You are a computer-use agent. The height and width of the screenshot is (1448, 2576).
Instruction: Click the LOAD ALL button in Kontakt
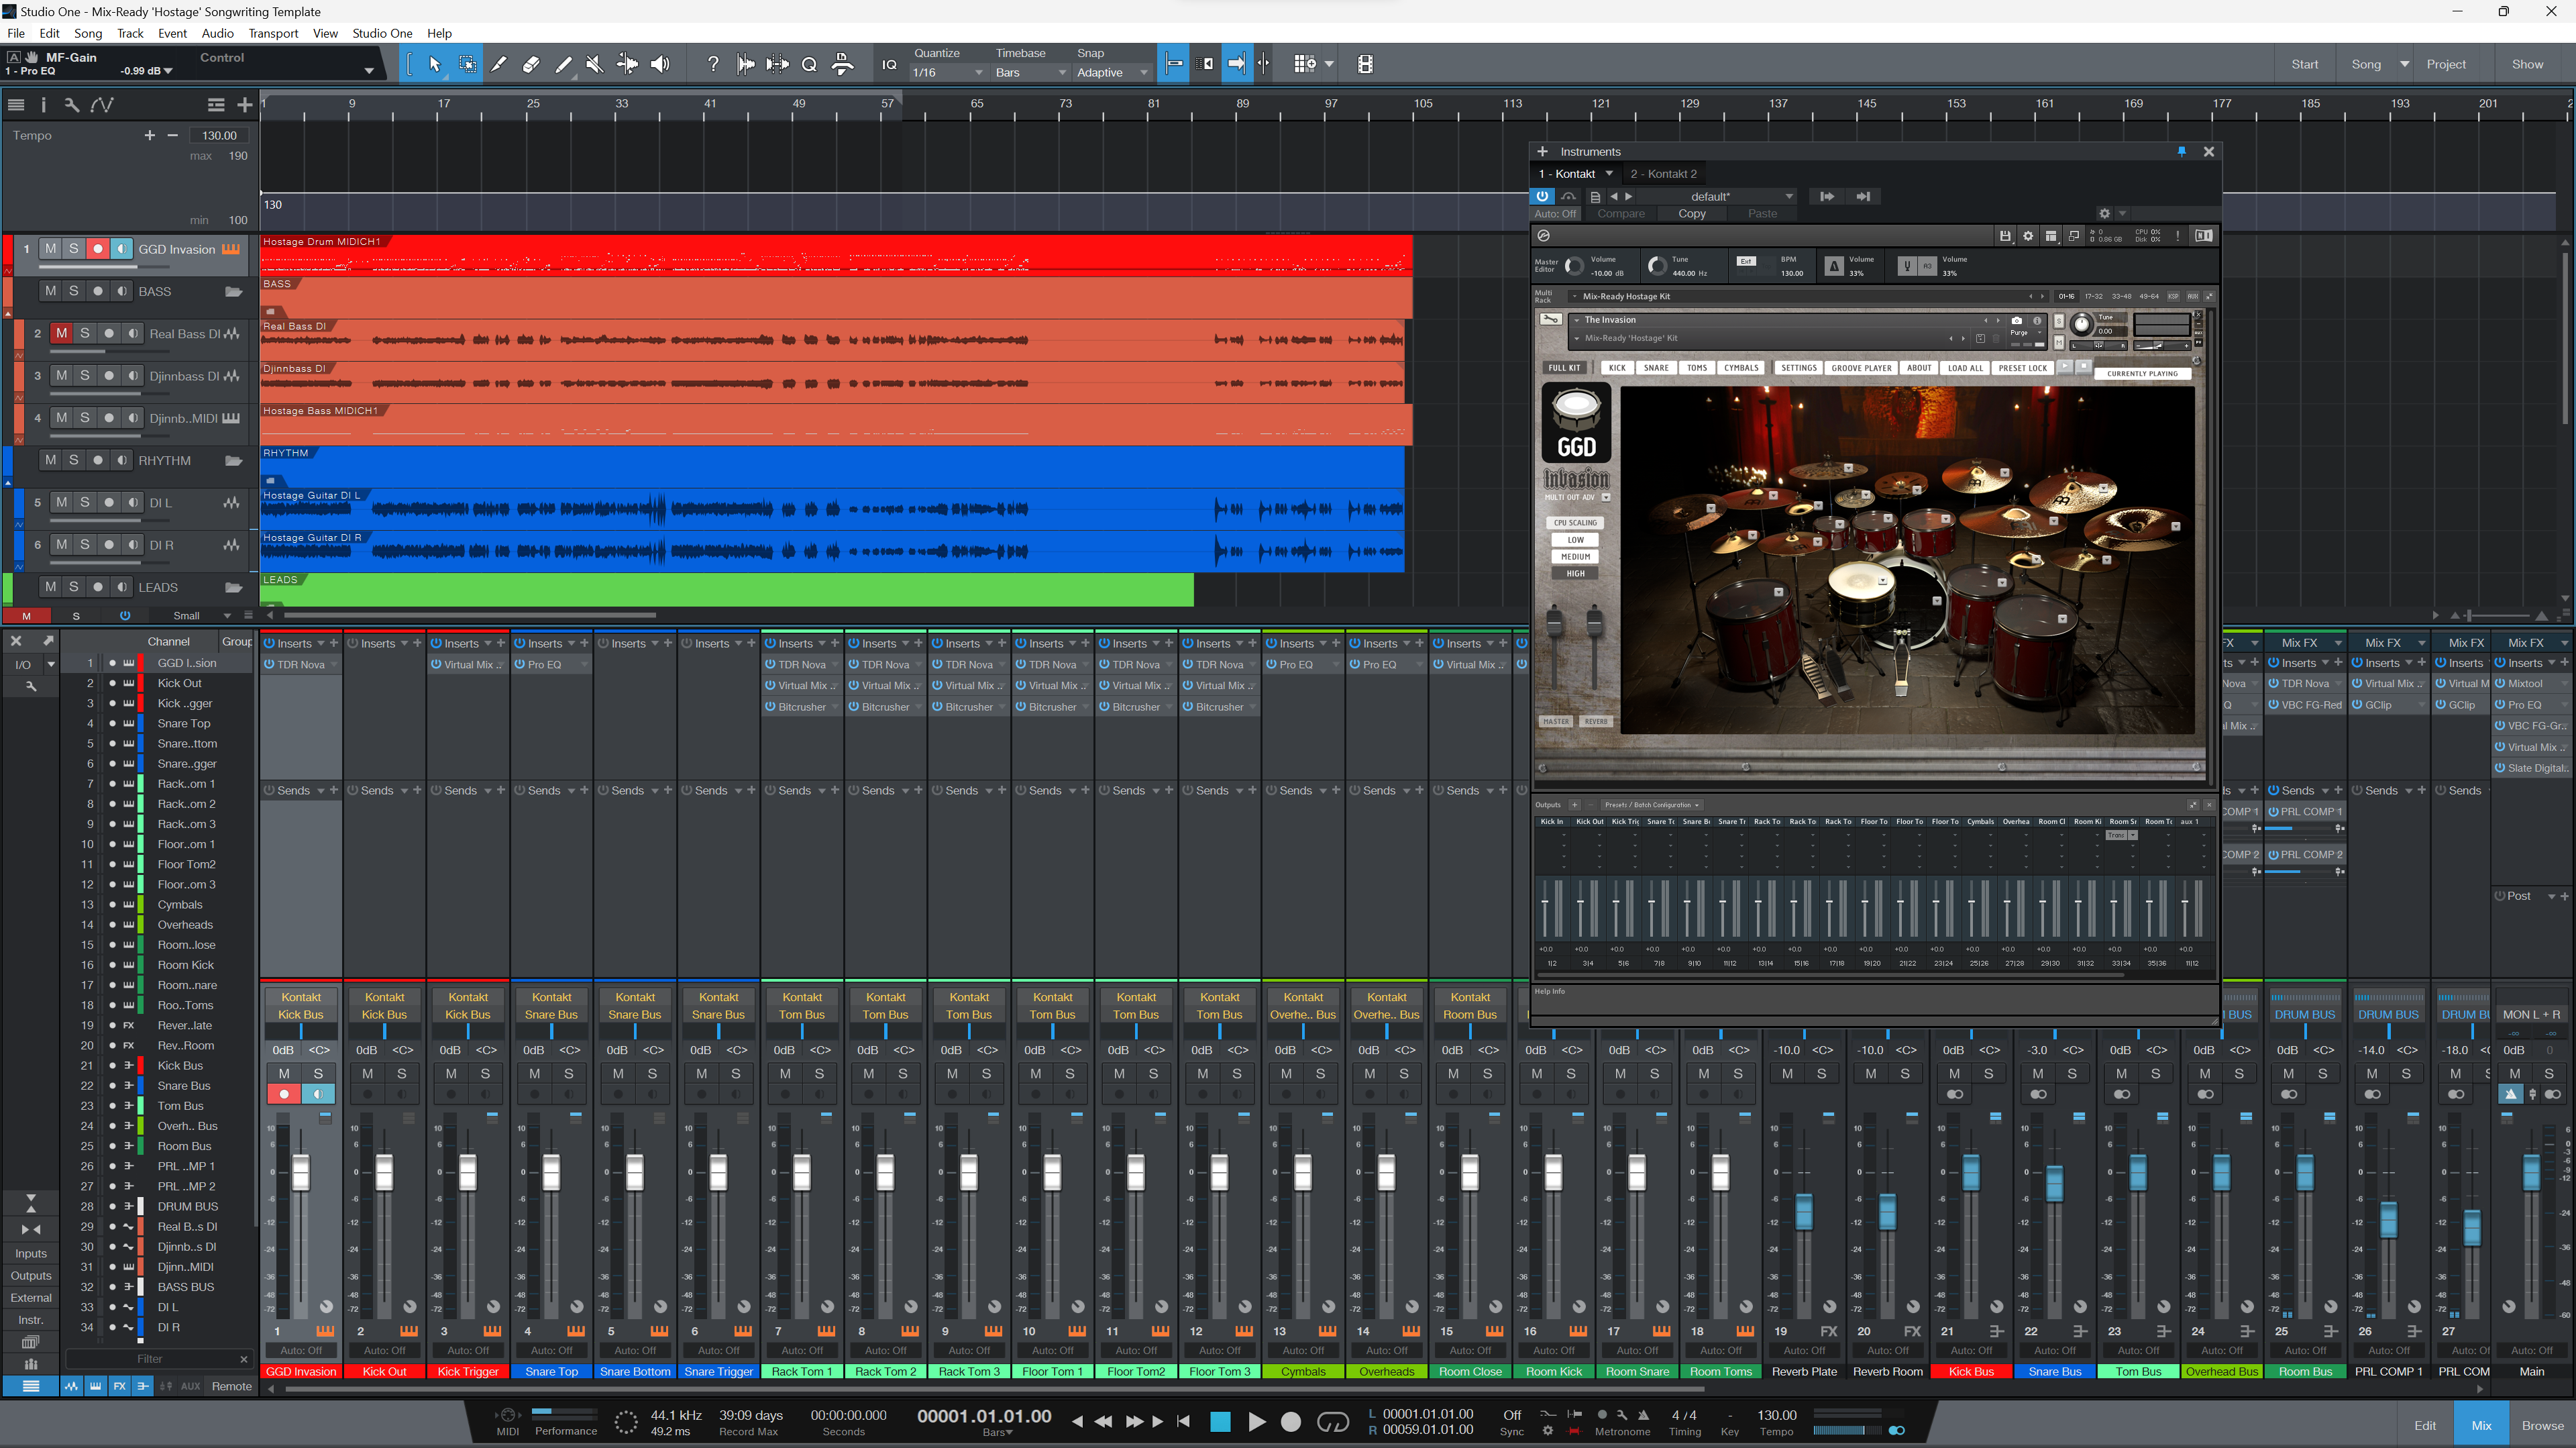click(x=1964, y=368)
